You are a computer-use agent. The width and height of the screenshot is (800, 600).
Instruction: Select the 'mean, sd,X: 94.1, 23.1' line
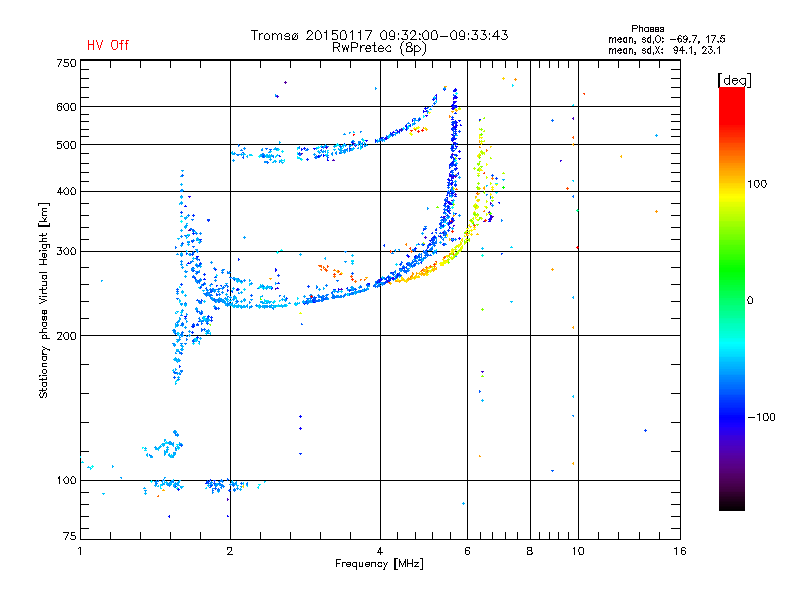[x=664, y=50]
